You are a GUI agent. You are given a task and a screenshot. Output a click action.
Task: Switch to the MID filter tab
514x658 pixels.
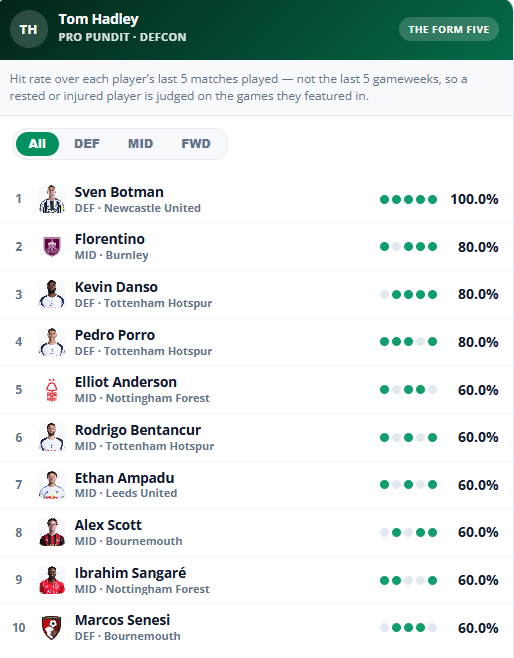tap(141, 144)
